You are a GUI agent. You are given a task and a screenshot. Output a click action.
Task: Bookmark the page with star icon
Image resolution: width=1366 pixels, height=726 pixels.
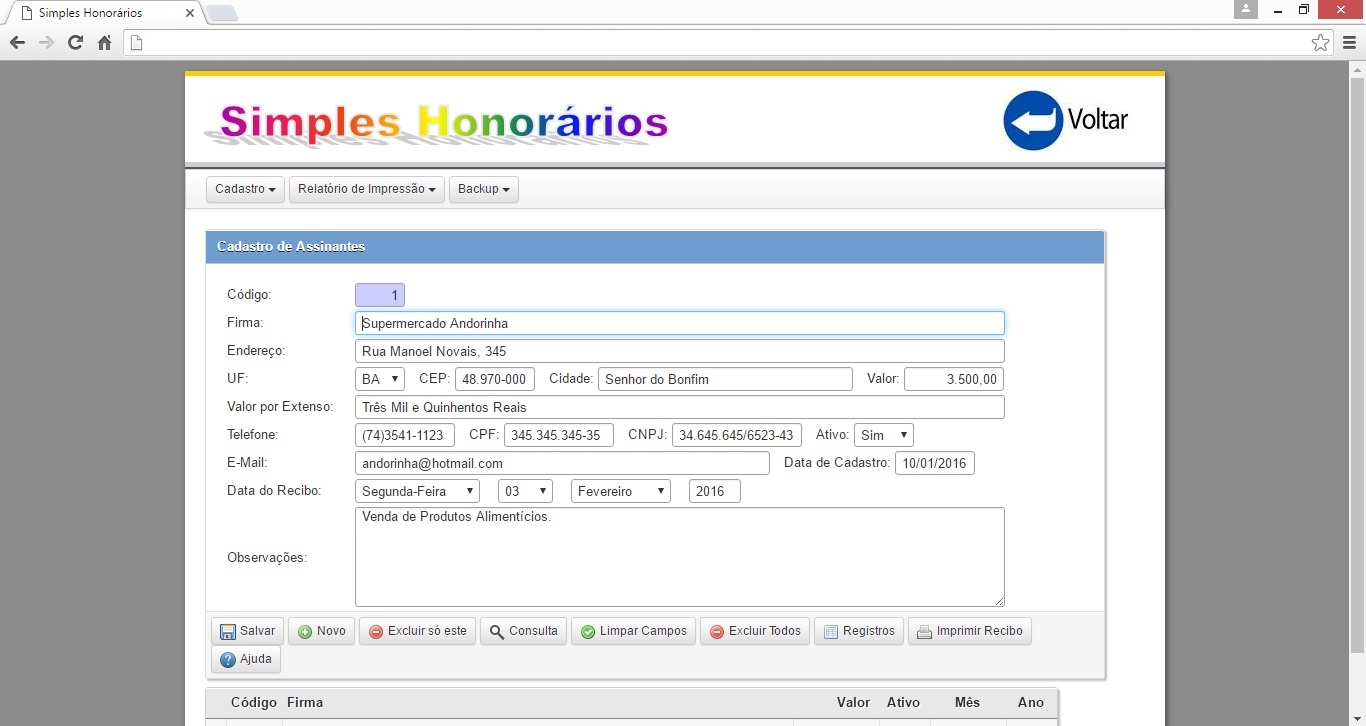pyautogui.click(x=1320, y=42)
